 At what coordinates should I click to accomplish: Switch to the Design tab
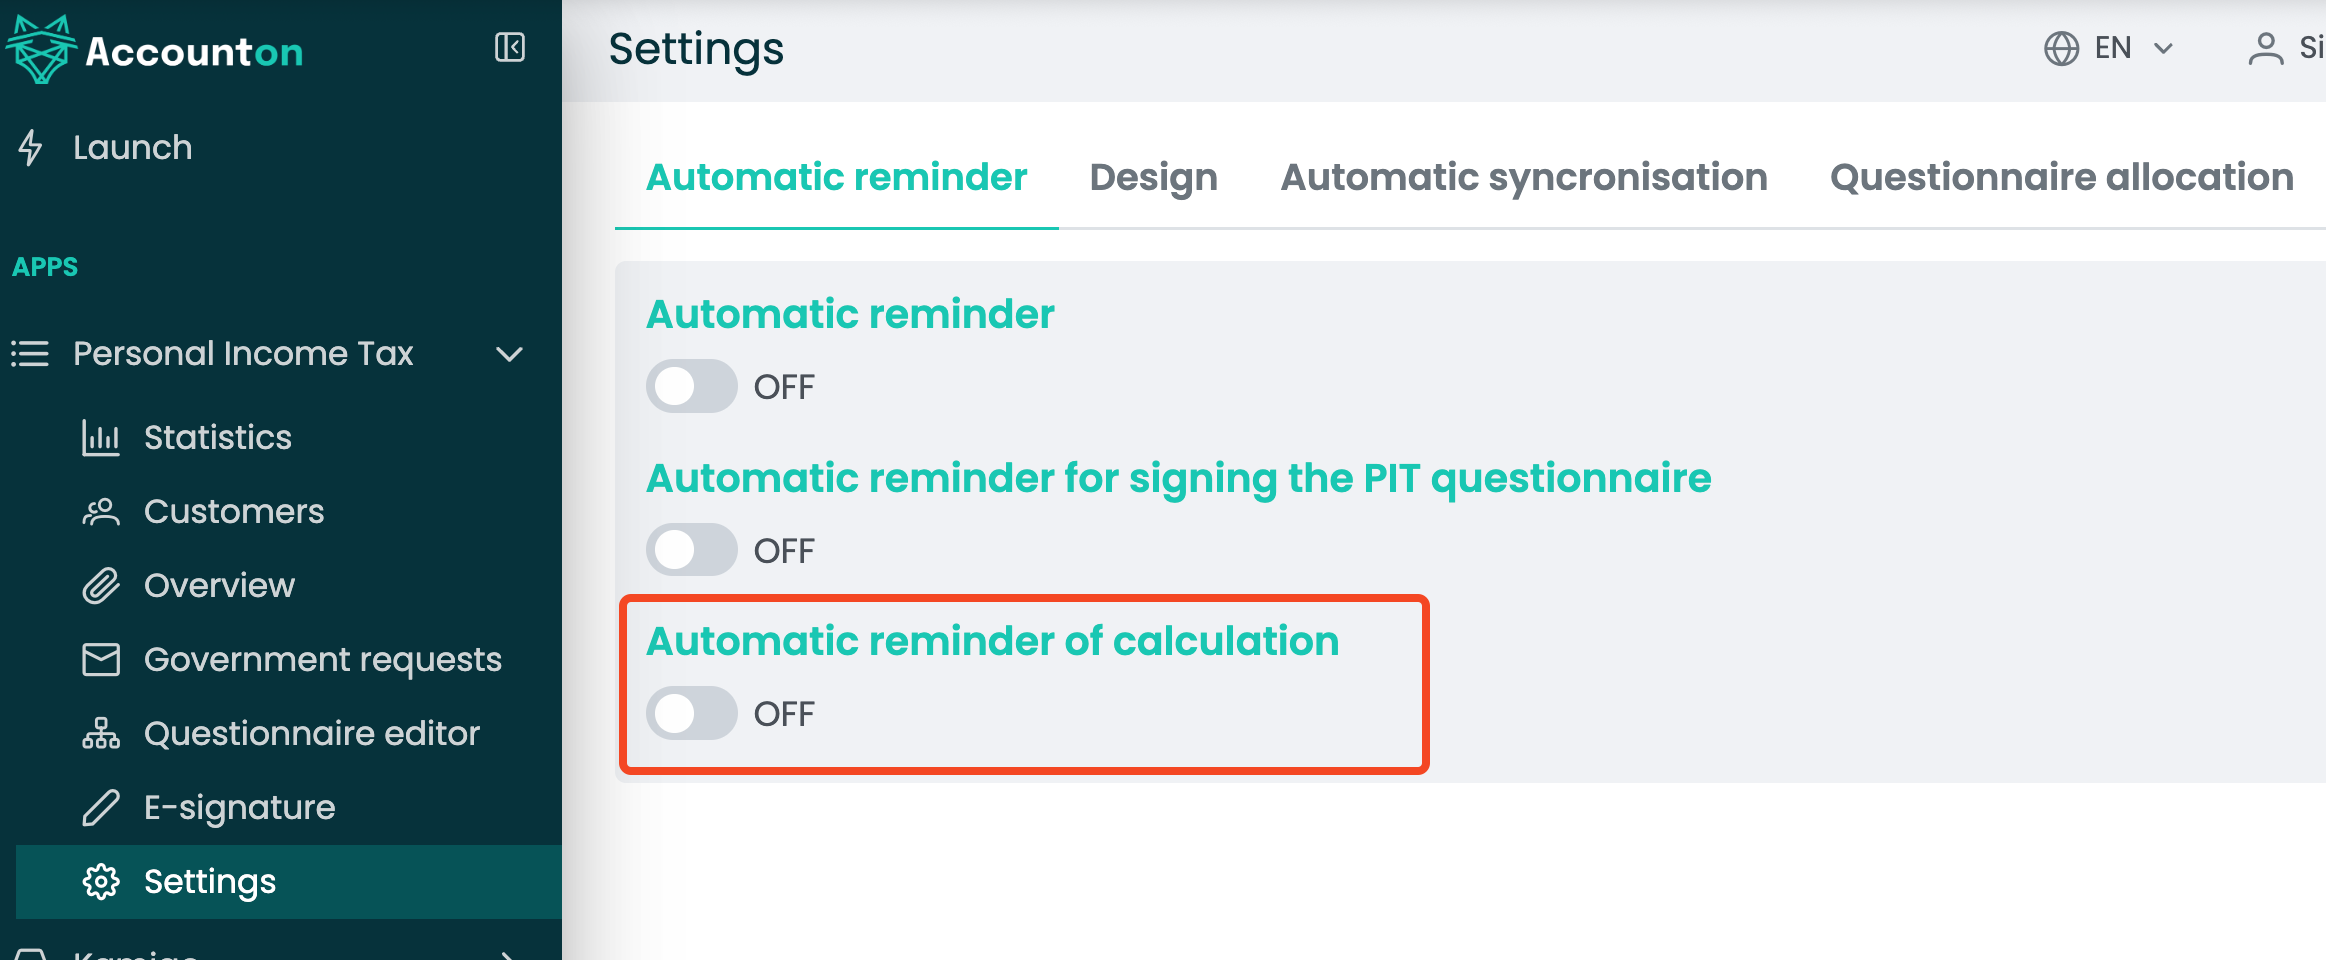(1153, 178)
